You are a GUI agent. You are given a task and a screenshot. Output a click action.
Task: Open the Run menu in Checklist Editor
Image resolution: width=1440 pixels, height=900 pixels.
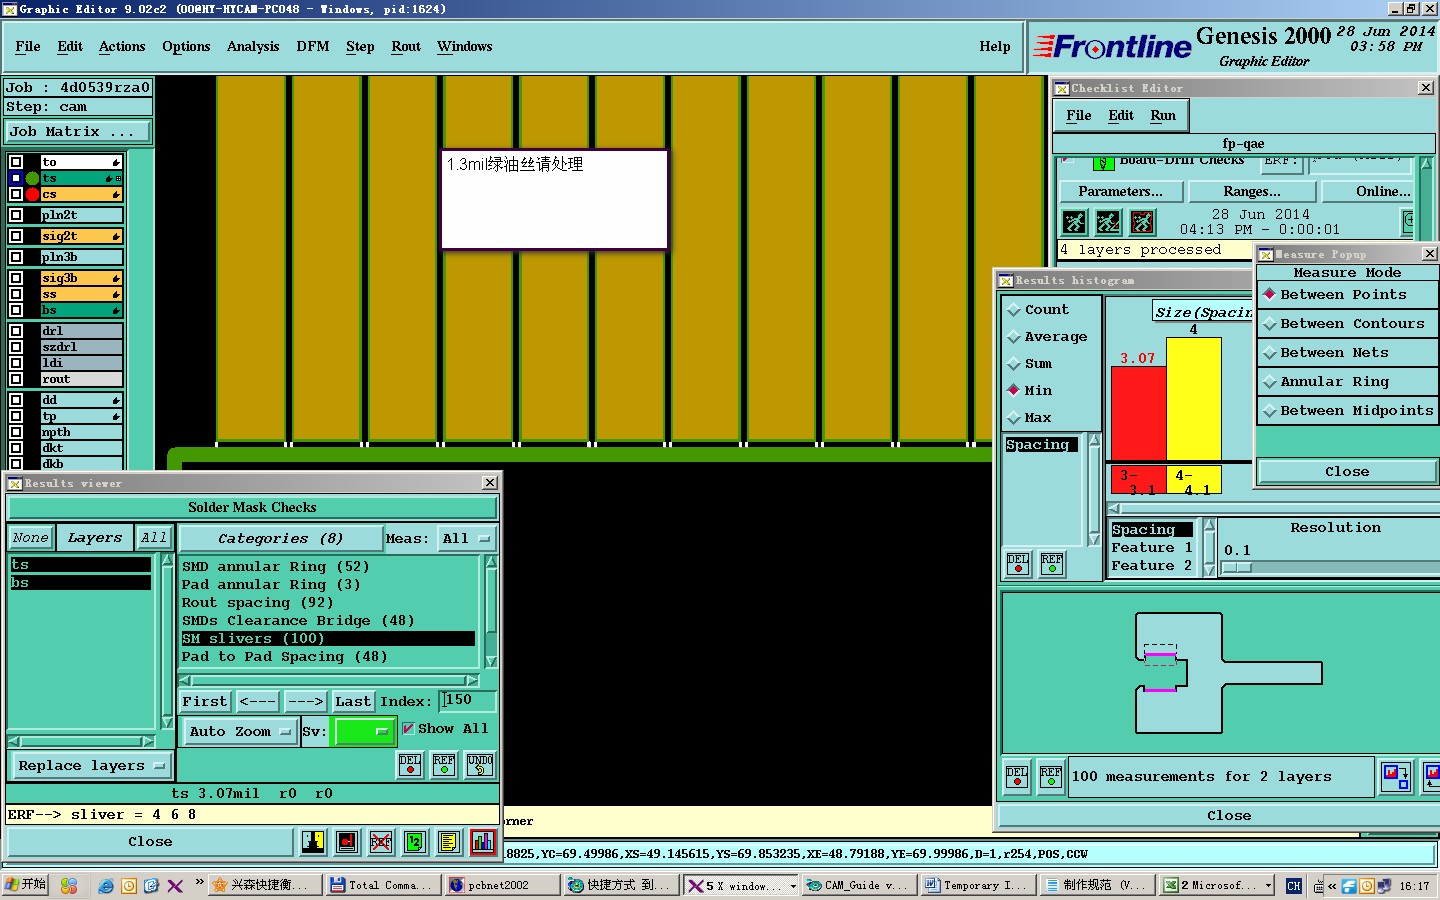coord(1163,116)
